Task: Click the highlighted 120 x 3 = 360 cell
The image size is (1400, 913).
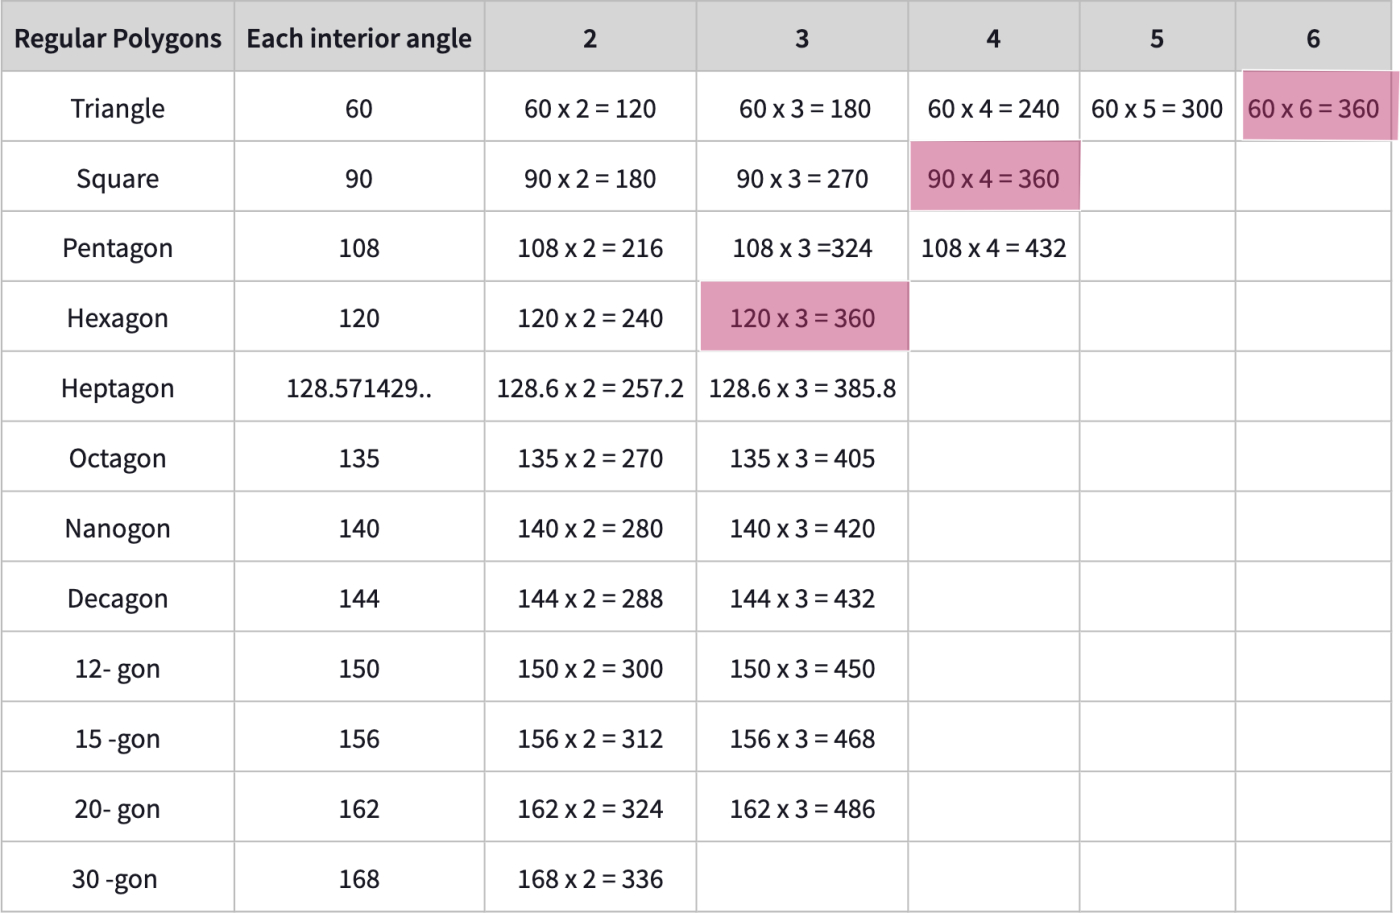Action: coord(803,317)
